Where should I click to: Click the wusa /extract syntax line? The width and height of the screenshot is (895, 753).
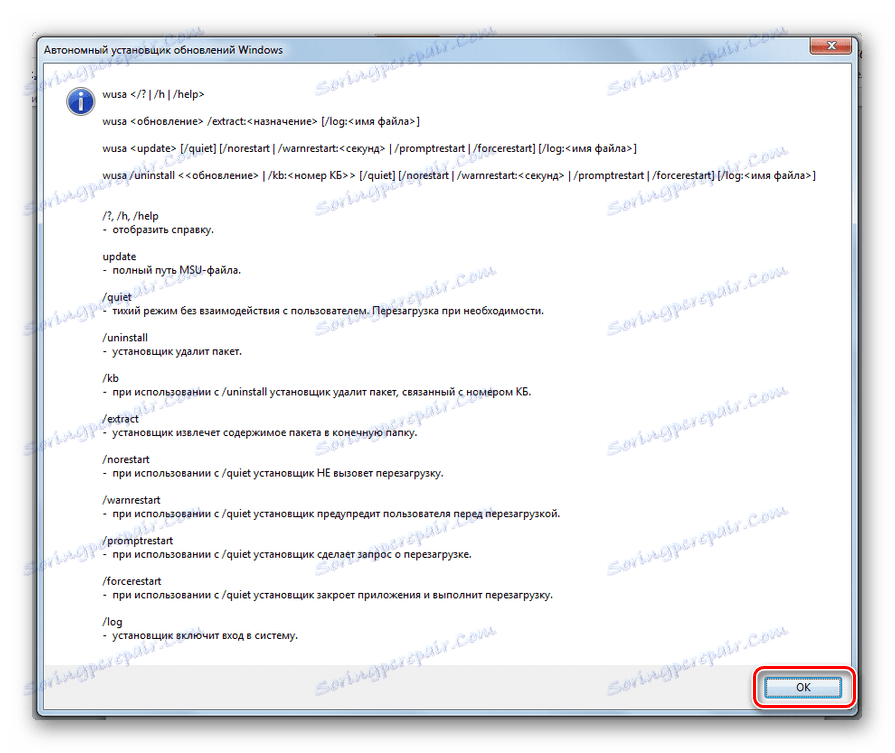point(261,121)
